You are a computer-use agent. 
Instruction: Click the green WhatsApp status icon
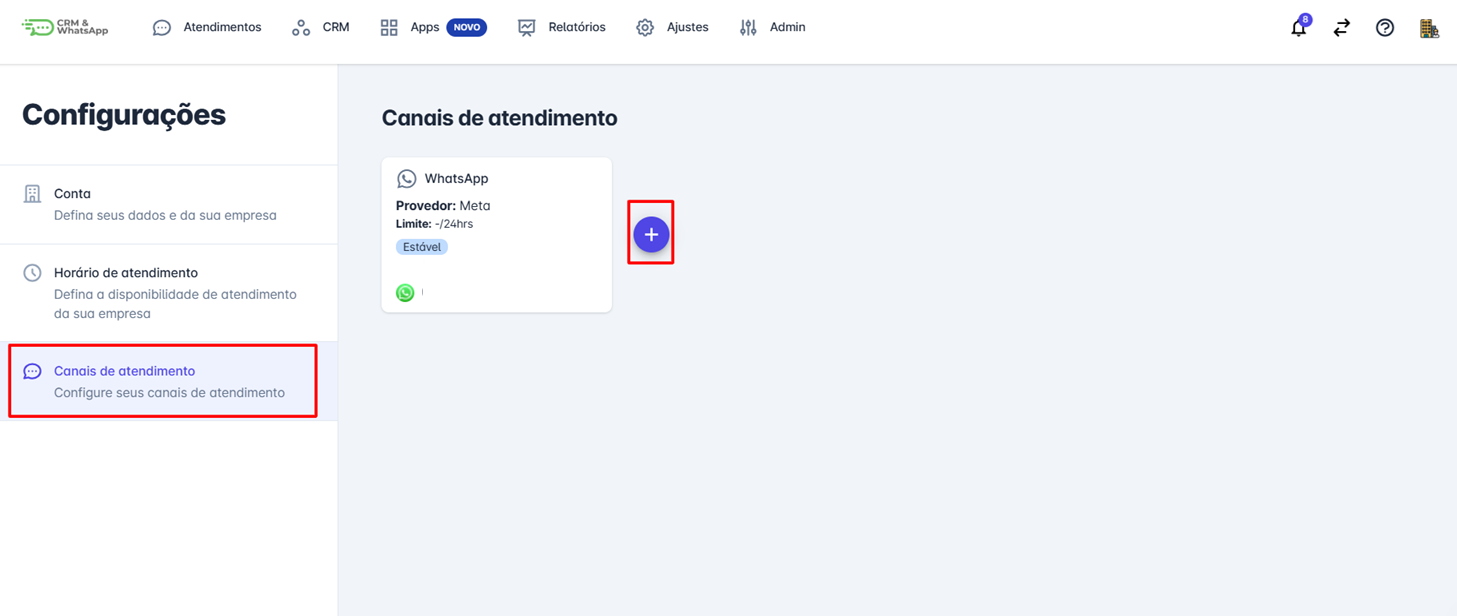[405, 292]
